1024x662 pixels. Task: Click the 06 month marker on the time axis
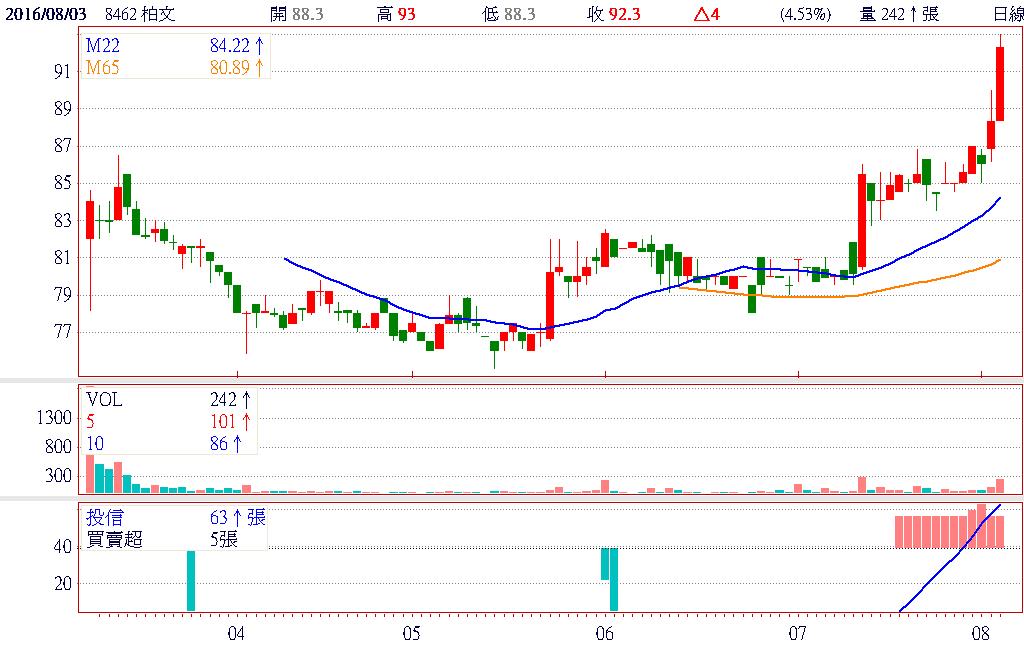click(x=604, y=633)
